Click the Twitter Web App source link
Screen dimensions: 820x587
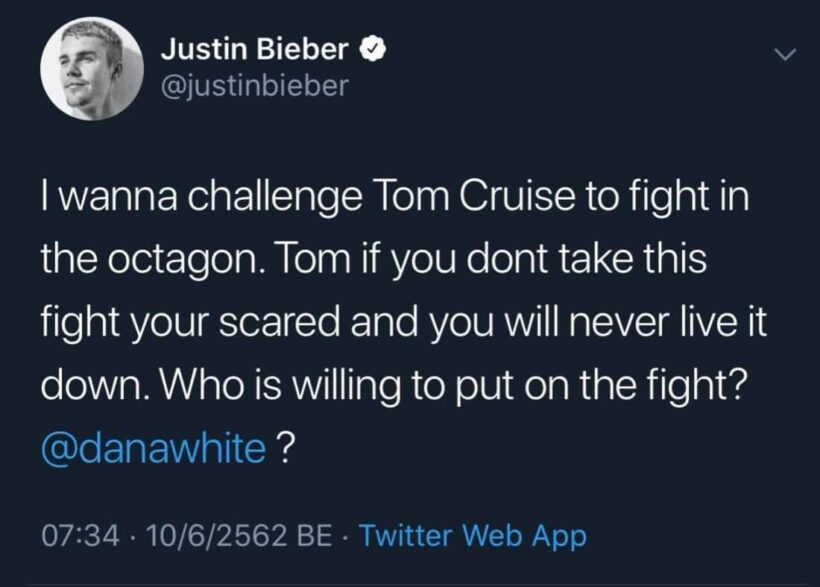click(x=473, y=535)
